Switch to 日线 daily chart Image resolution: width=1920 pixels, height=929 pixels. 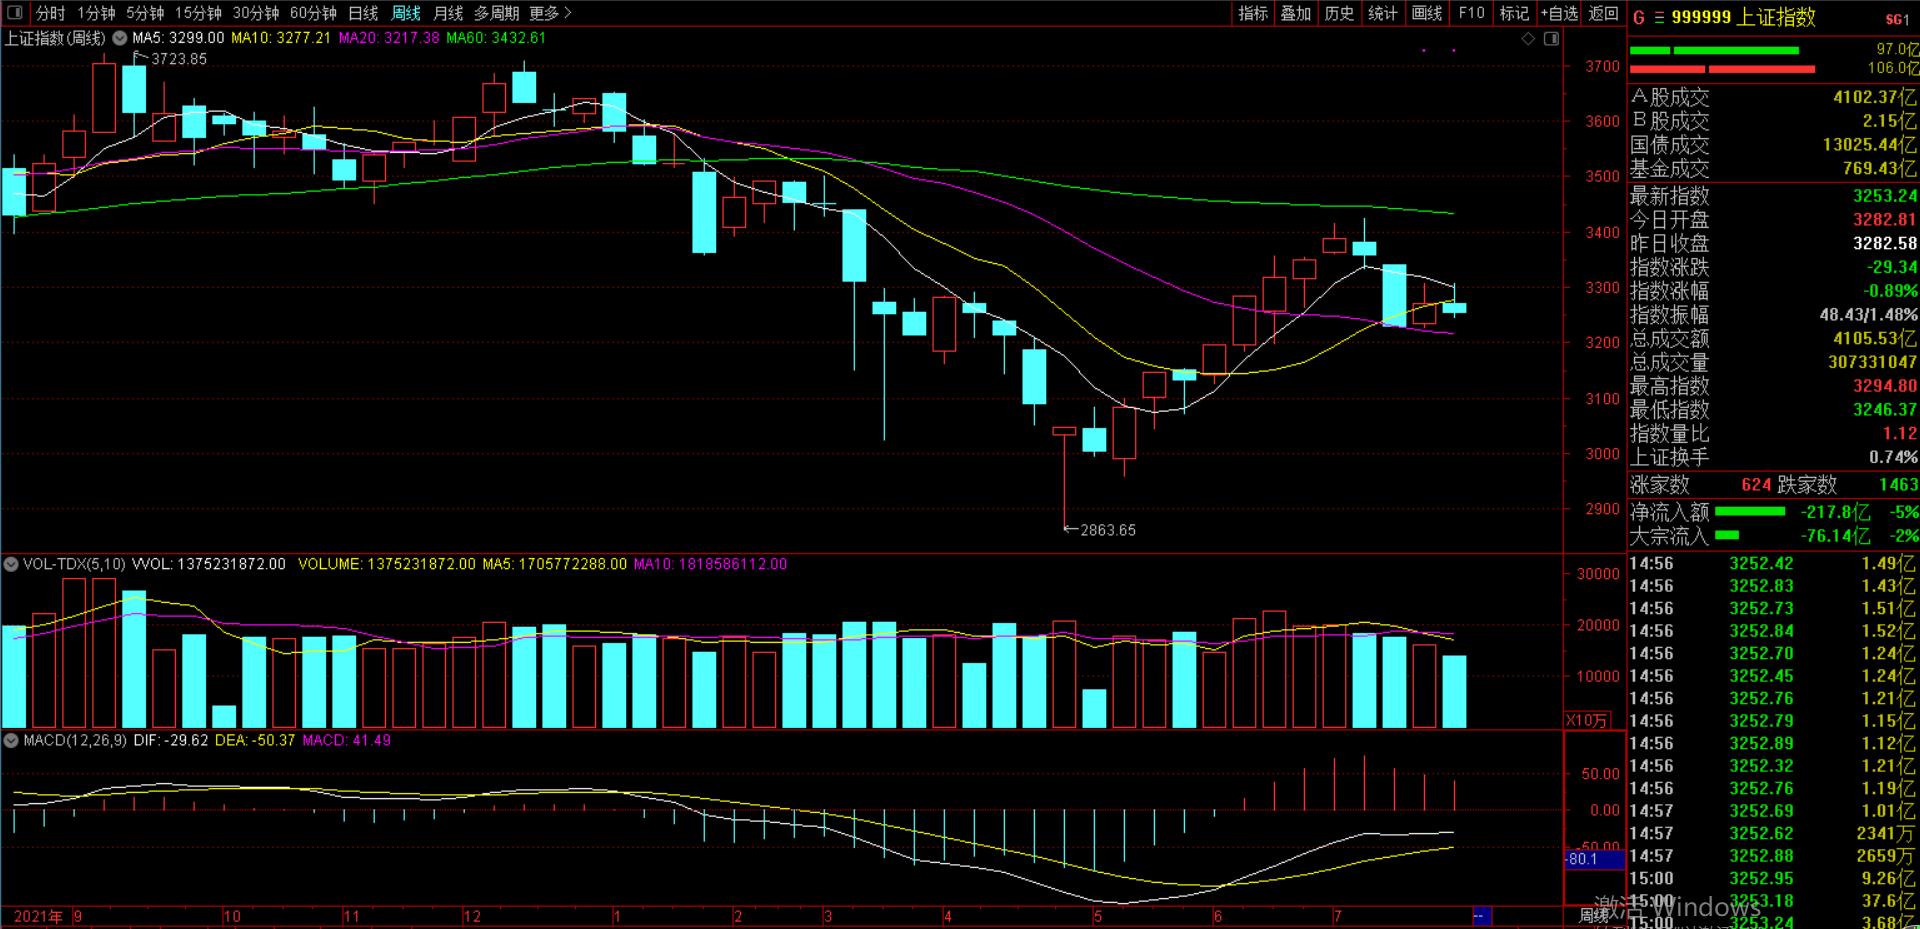[363, 13]
